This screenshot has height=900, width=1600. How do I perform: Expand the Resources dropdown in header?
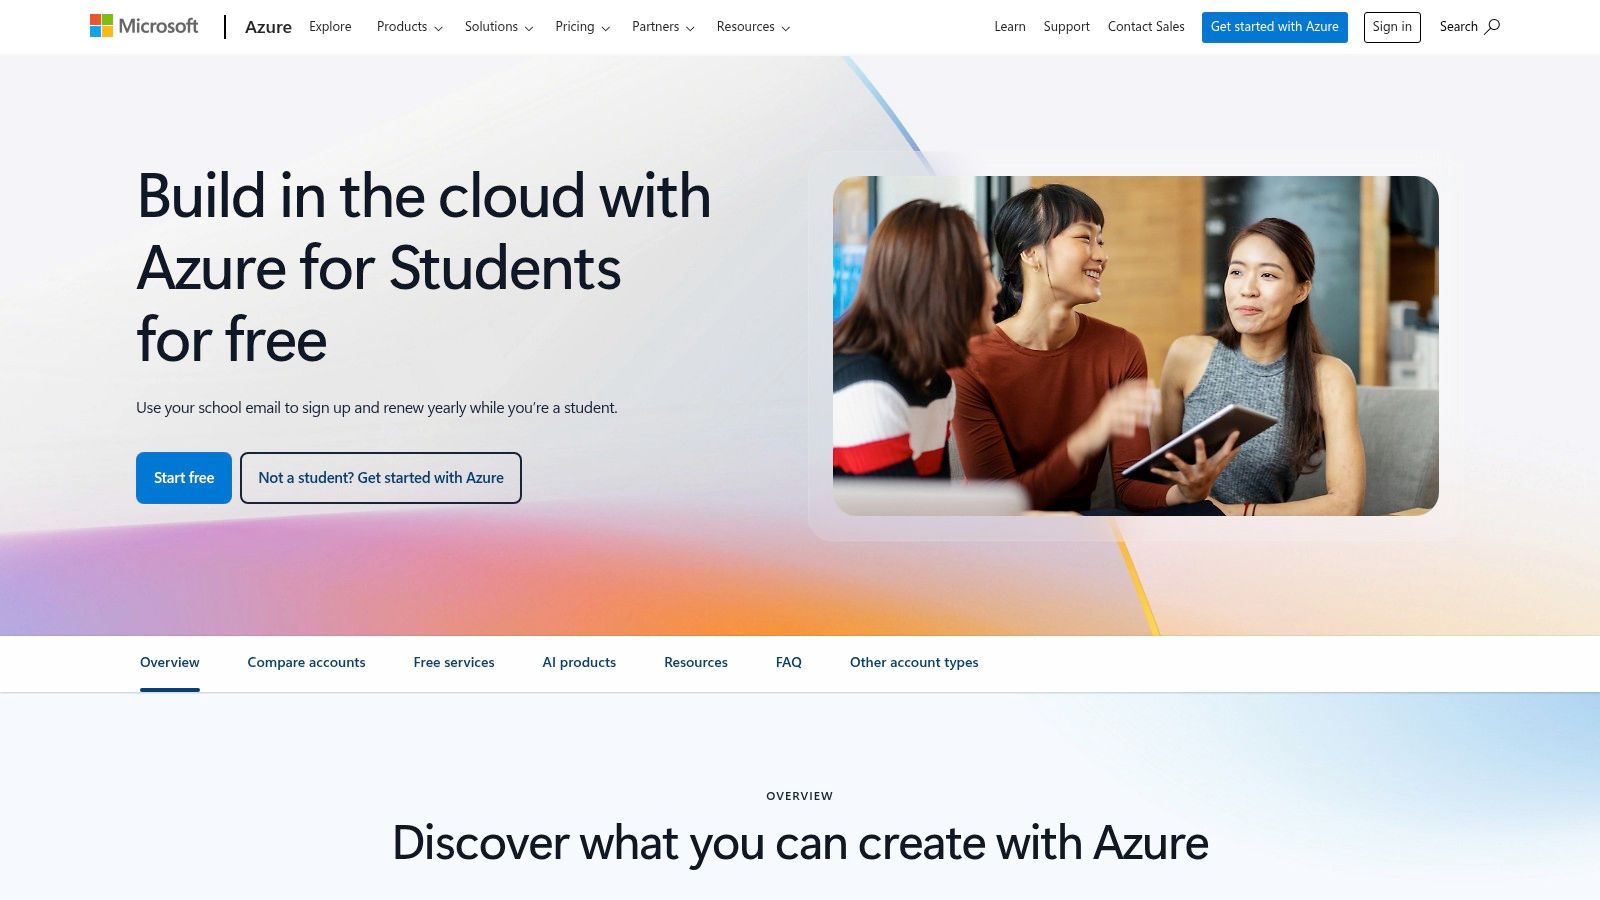pyautogui.click(x=753, y=27)
